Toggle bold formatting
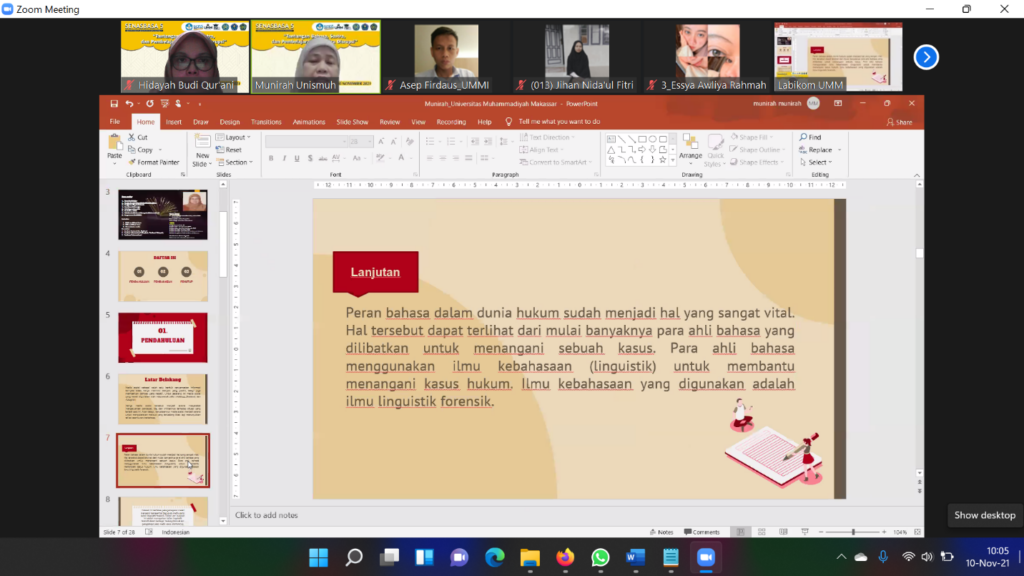Viewport: 1024px width, 576px height. [271, 158]
